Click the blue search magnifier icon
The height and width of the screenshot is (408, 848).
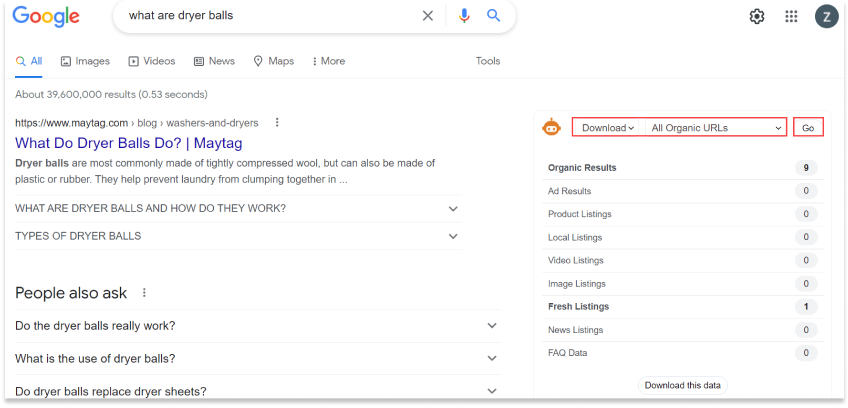(493, 16)
